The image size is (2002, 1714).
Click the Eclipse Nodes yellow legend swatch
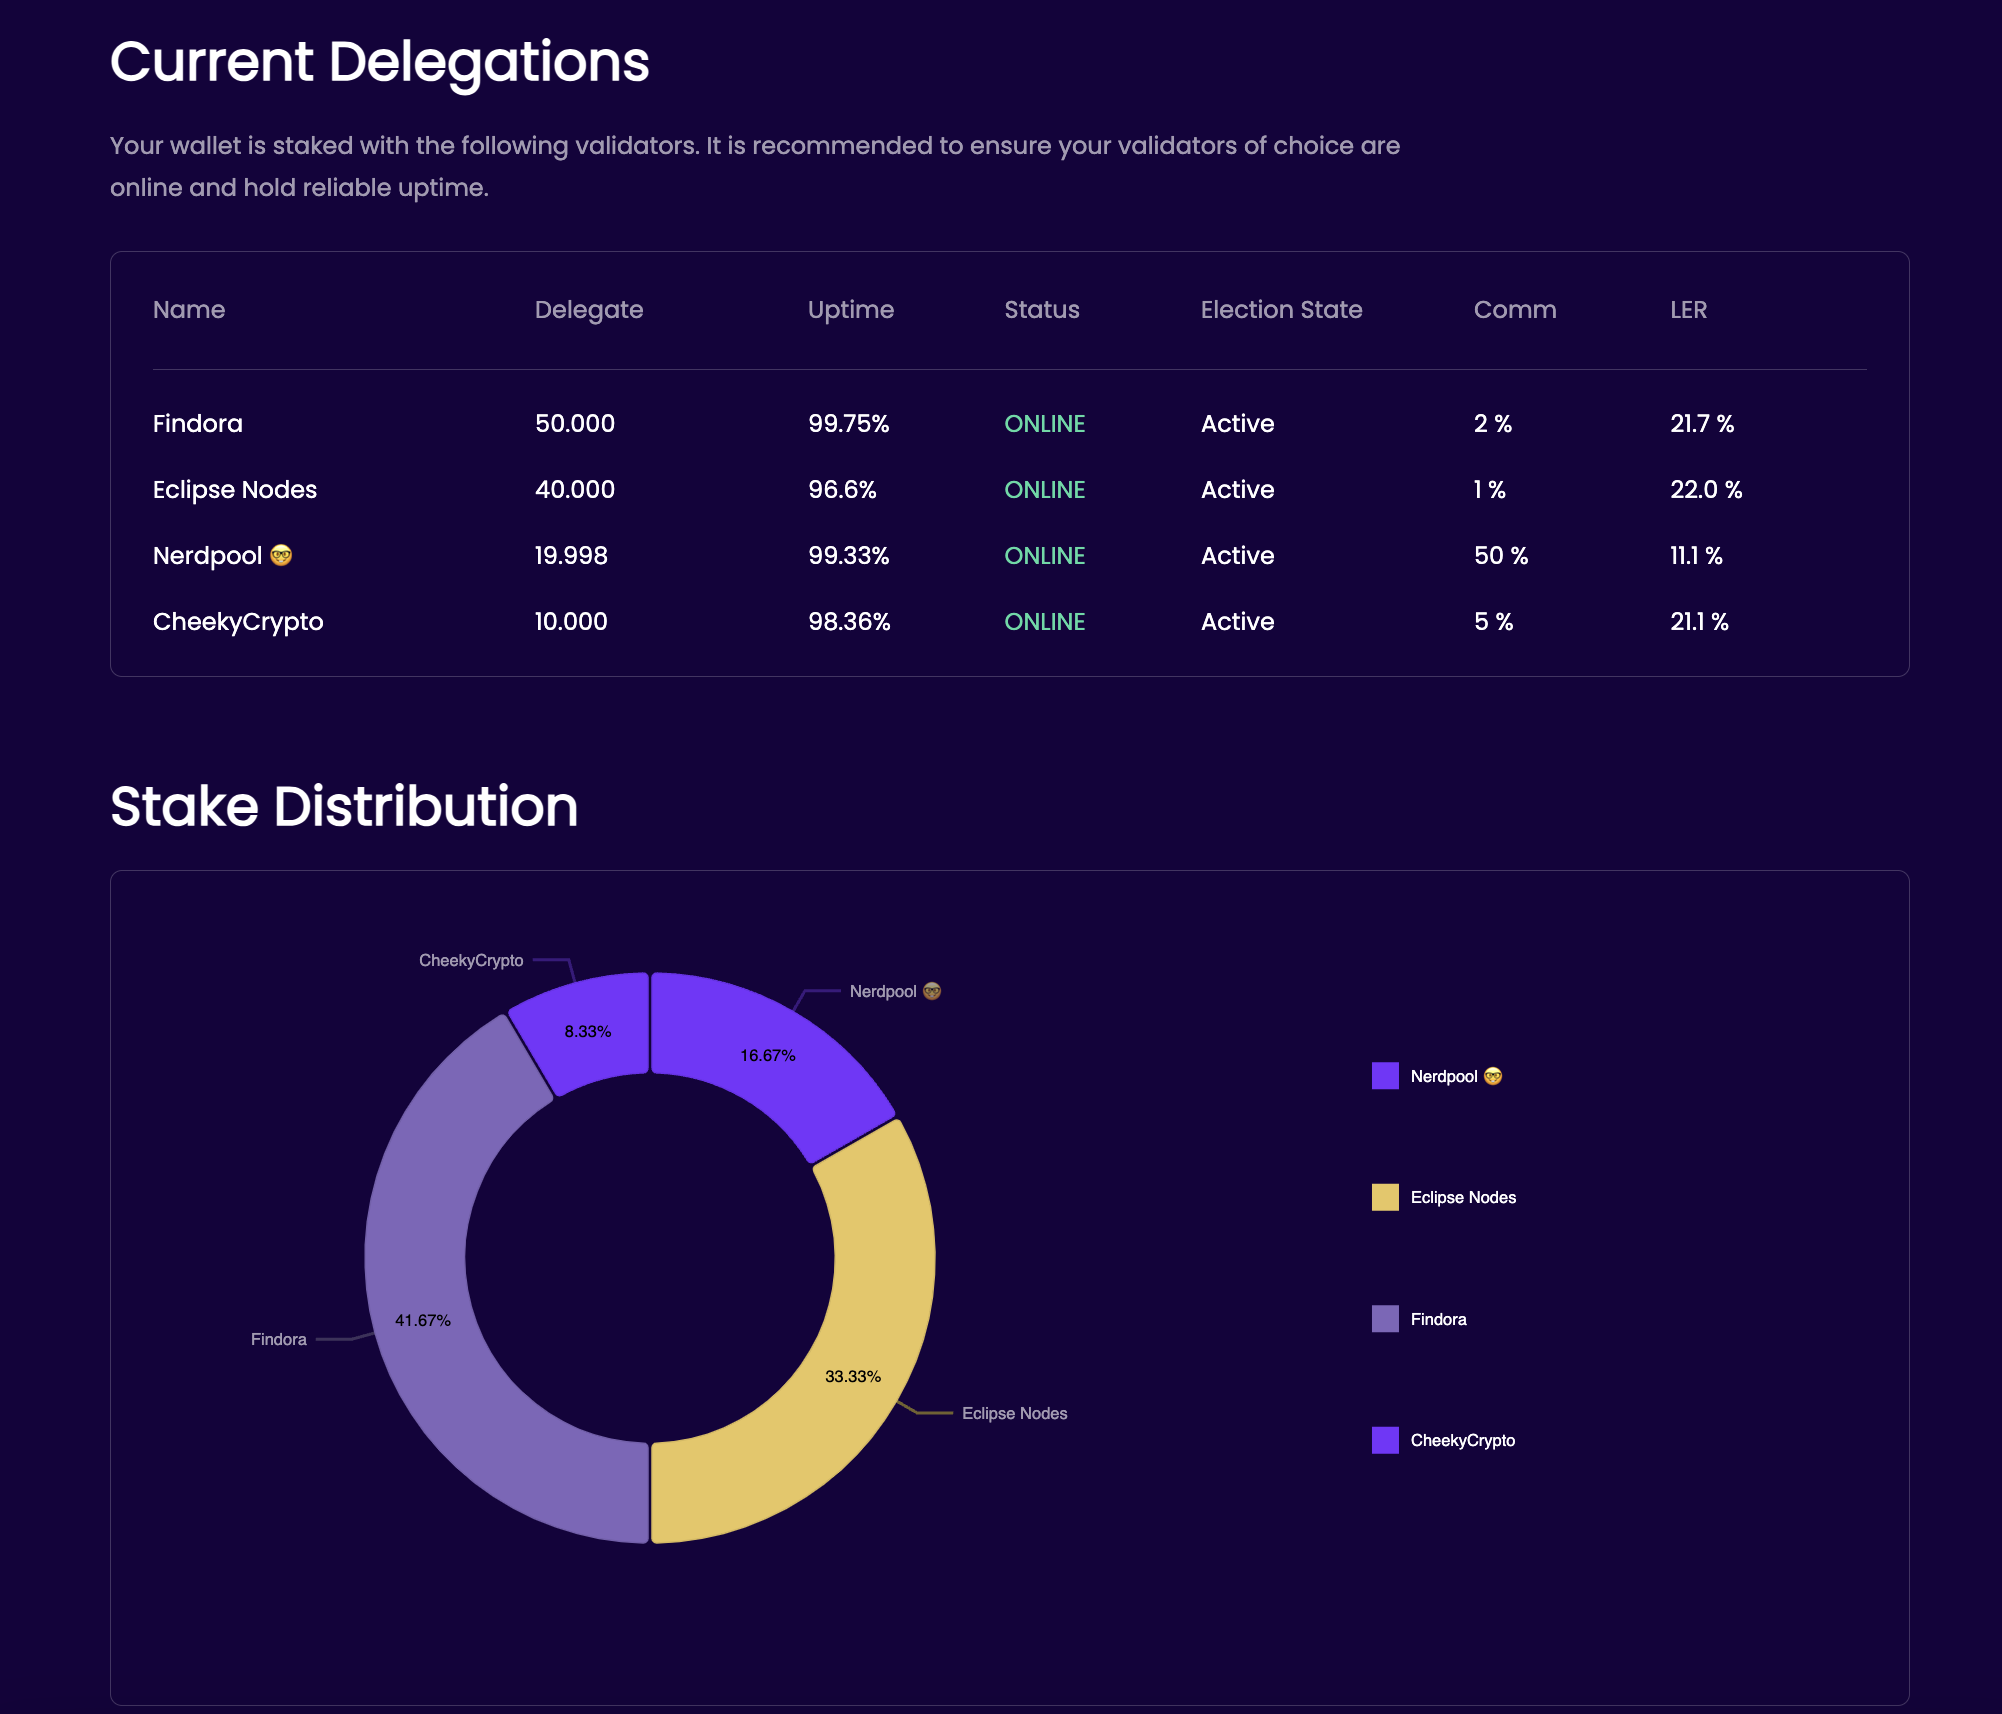click(1385, 1197)
